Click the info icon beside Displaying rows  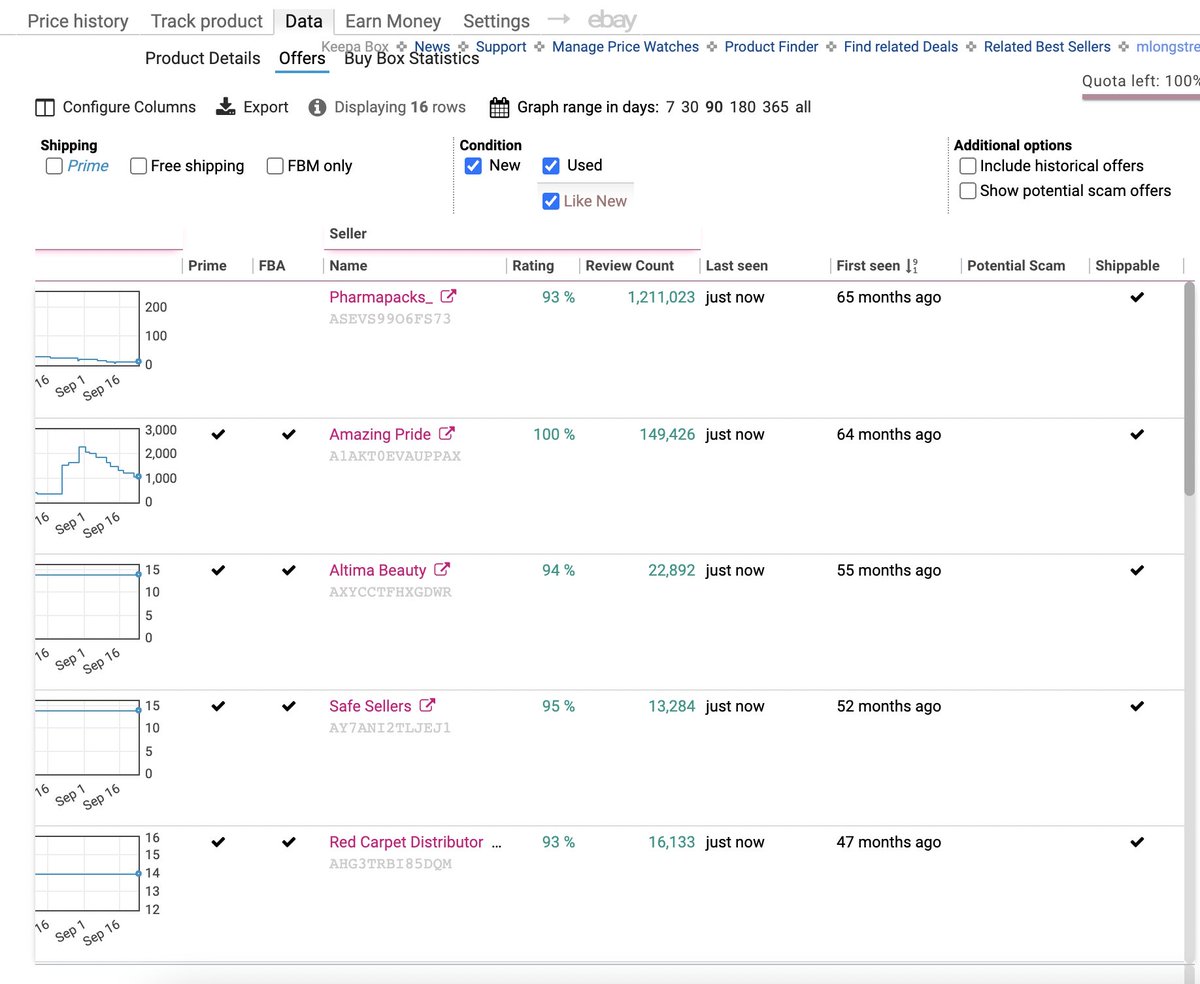point(317,107)
